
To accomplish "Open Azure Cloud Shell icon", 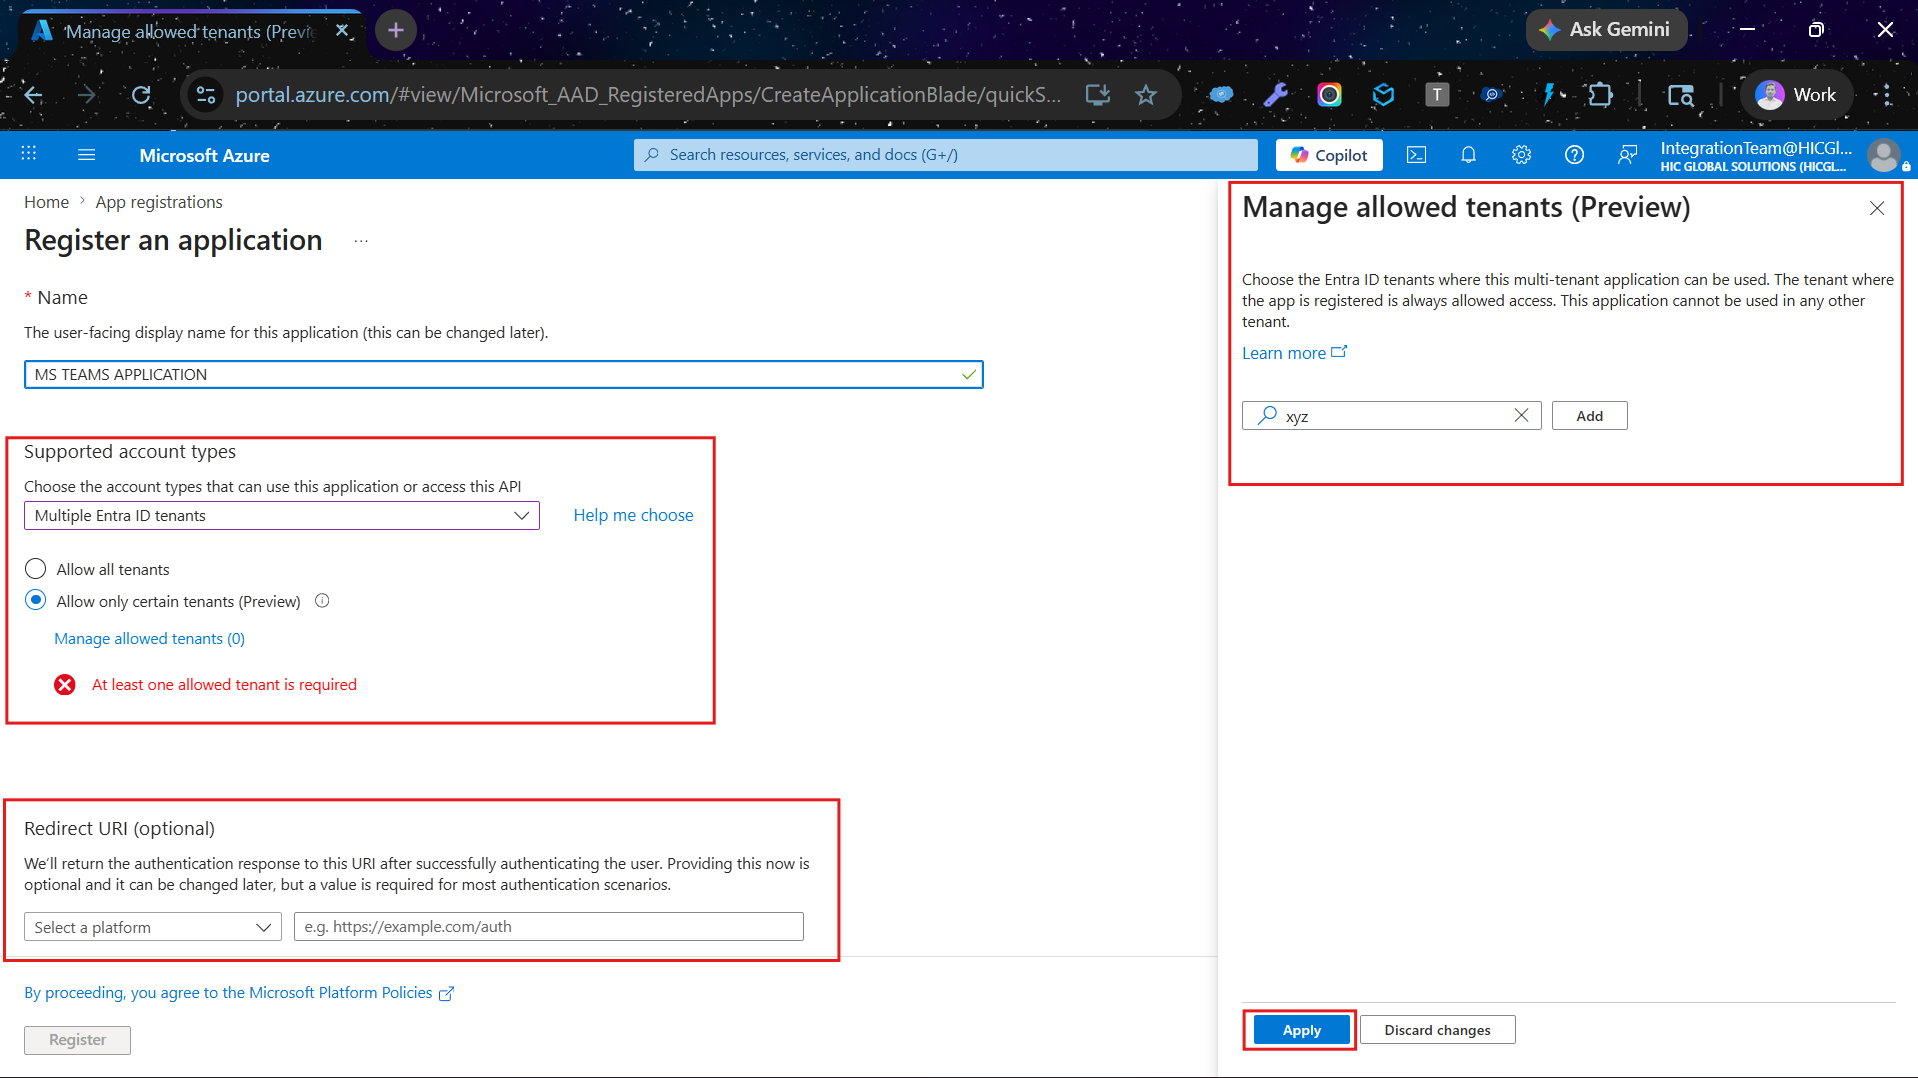I will coord(1416,155).
